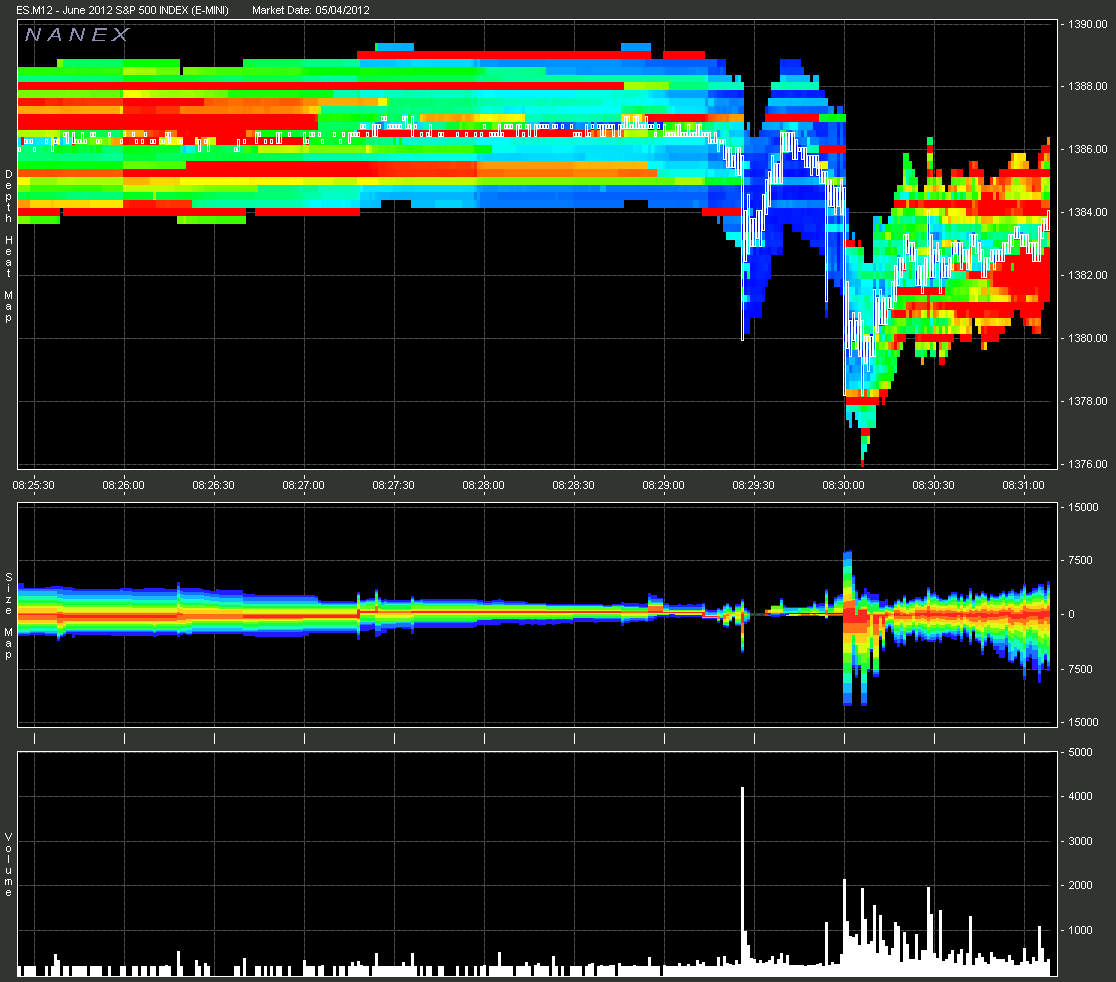
Task: Click the vertical Volume panel label
Action: (x=9, y=865)
